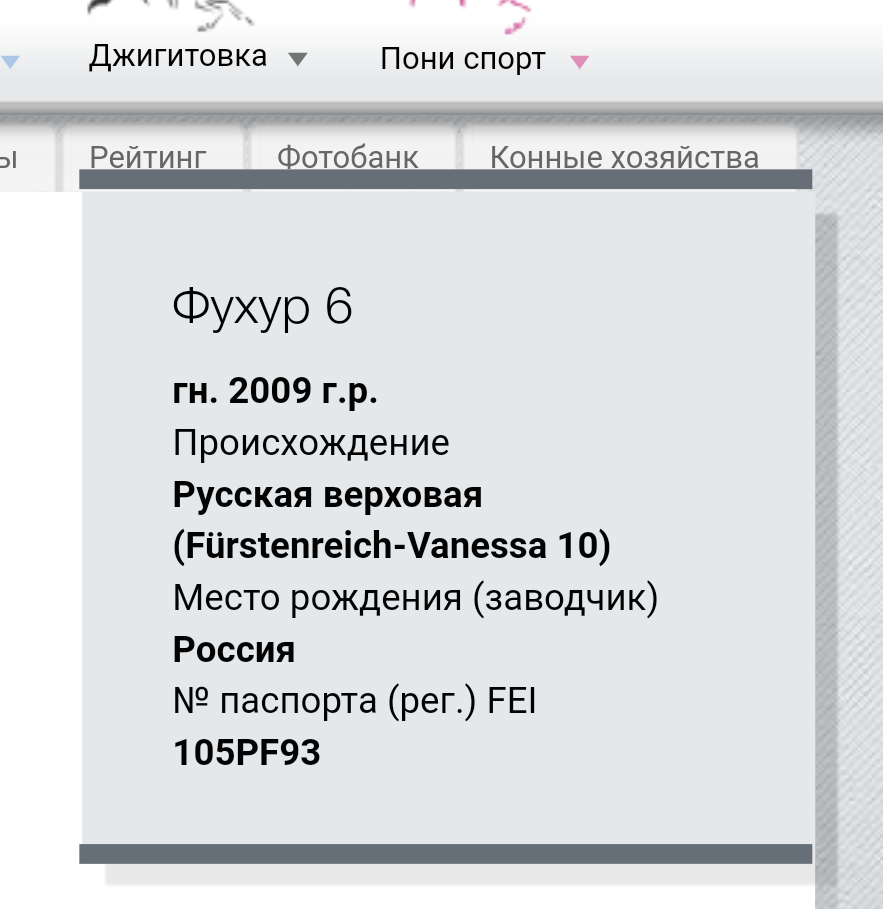Click the birthplace value Россия
883x909 pixels.
(234, 650)
